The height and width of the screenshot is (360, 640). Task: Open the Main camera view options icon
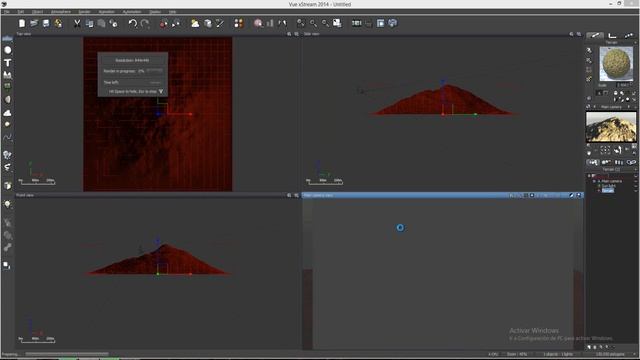(x=571, y=195)
